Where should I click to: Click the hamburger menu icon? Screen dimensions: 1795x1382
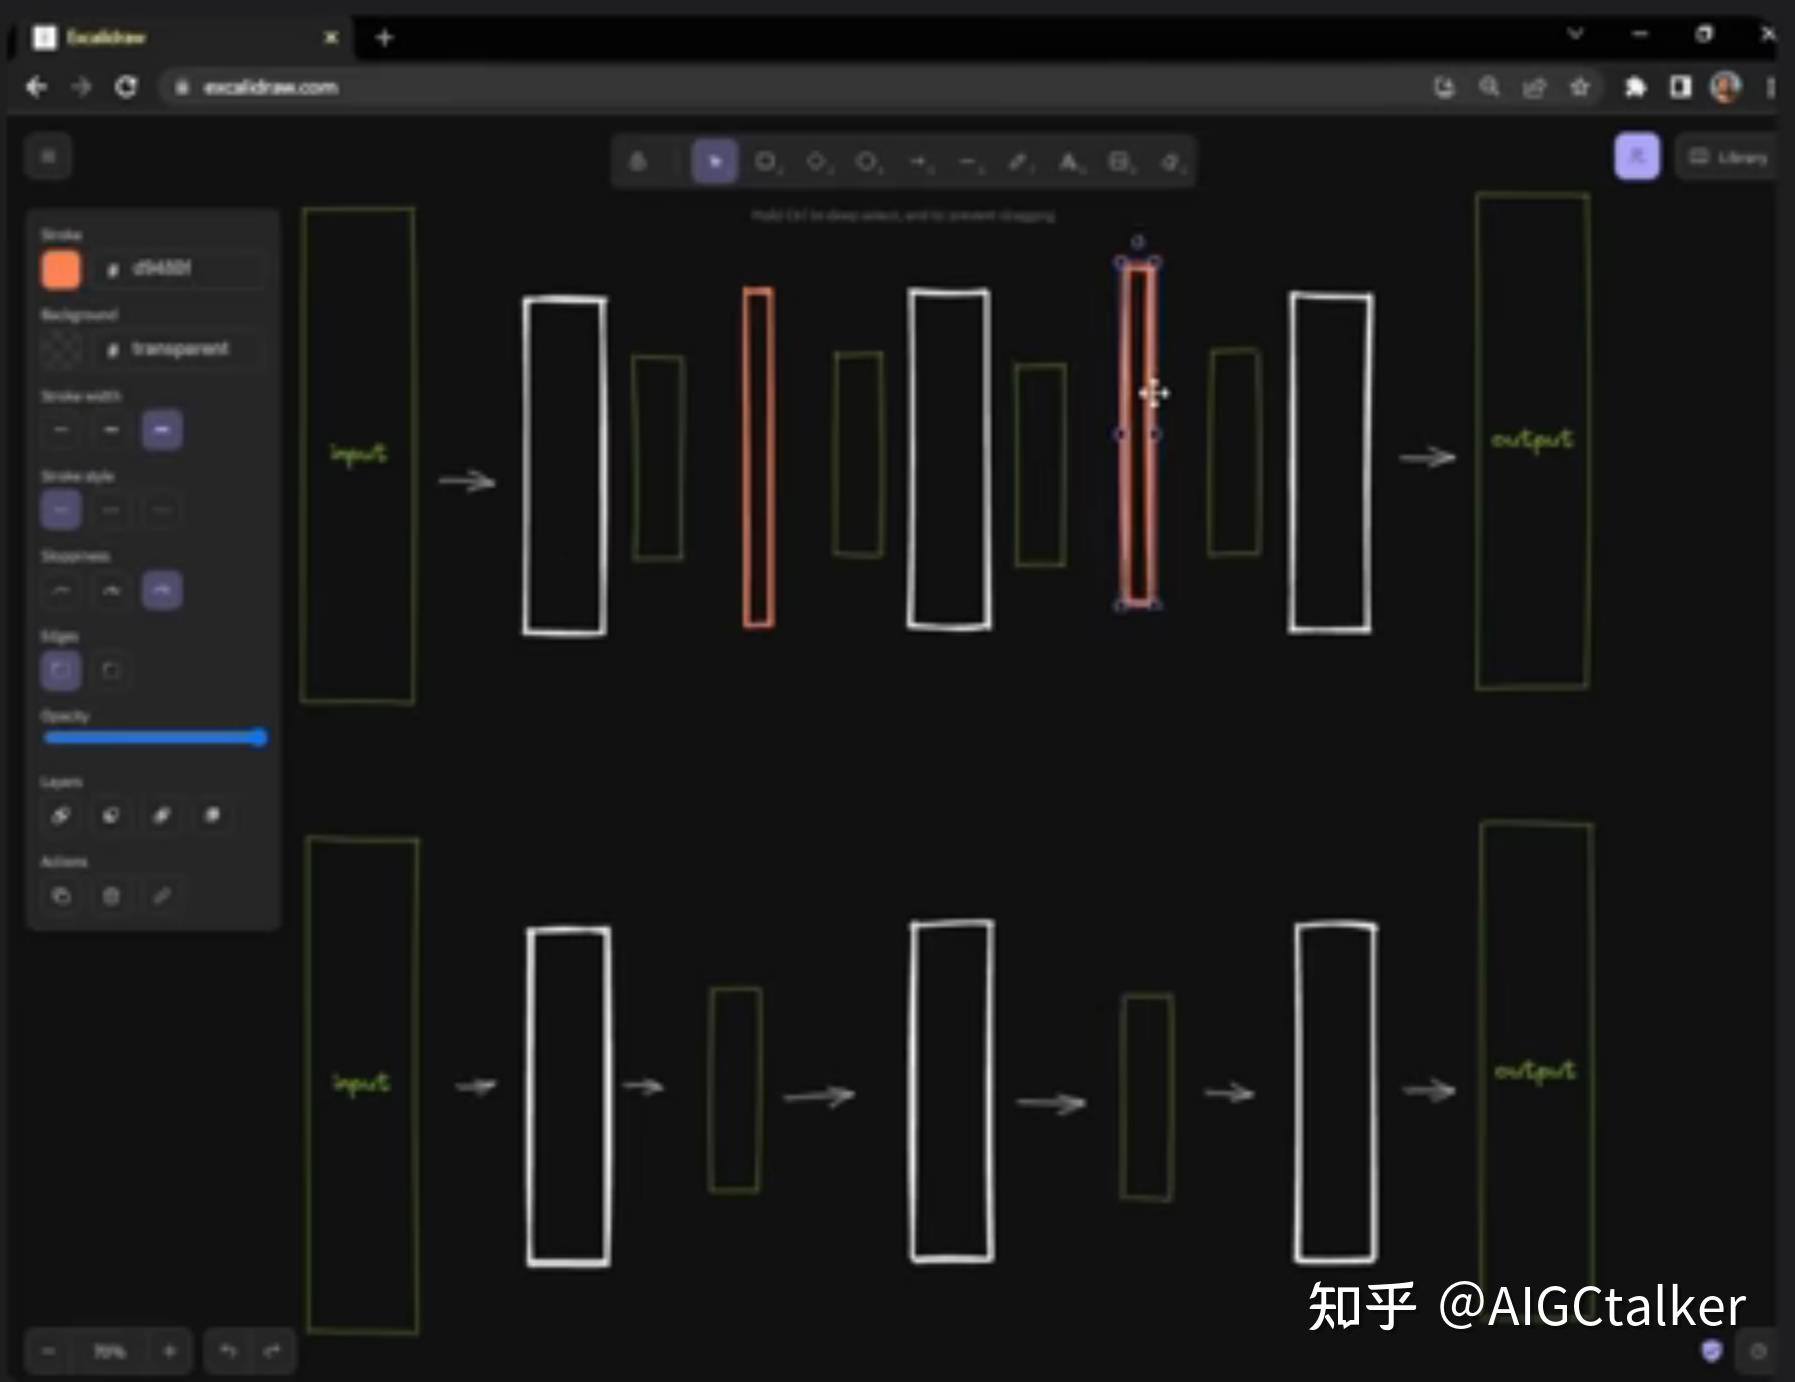coord(48,156)
